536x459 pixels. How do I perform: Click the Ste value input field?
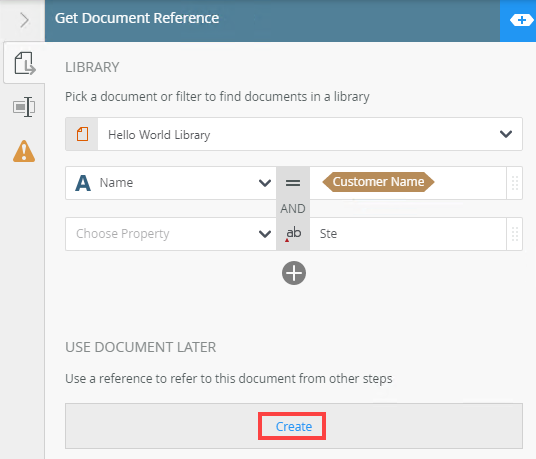click(x=408, y=234)
